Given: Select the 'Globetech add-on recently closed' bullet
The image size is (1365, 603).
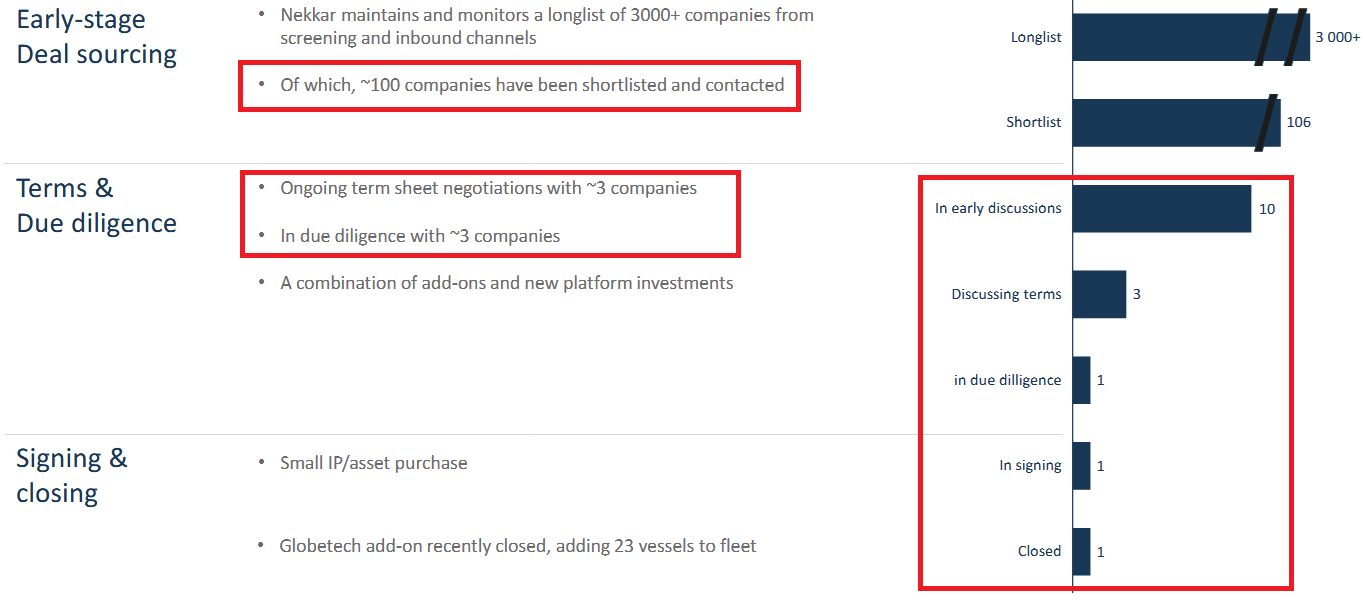Looking at the screenshot, I should tap(518, 546).
